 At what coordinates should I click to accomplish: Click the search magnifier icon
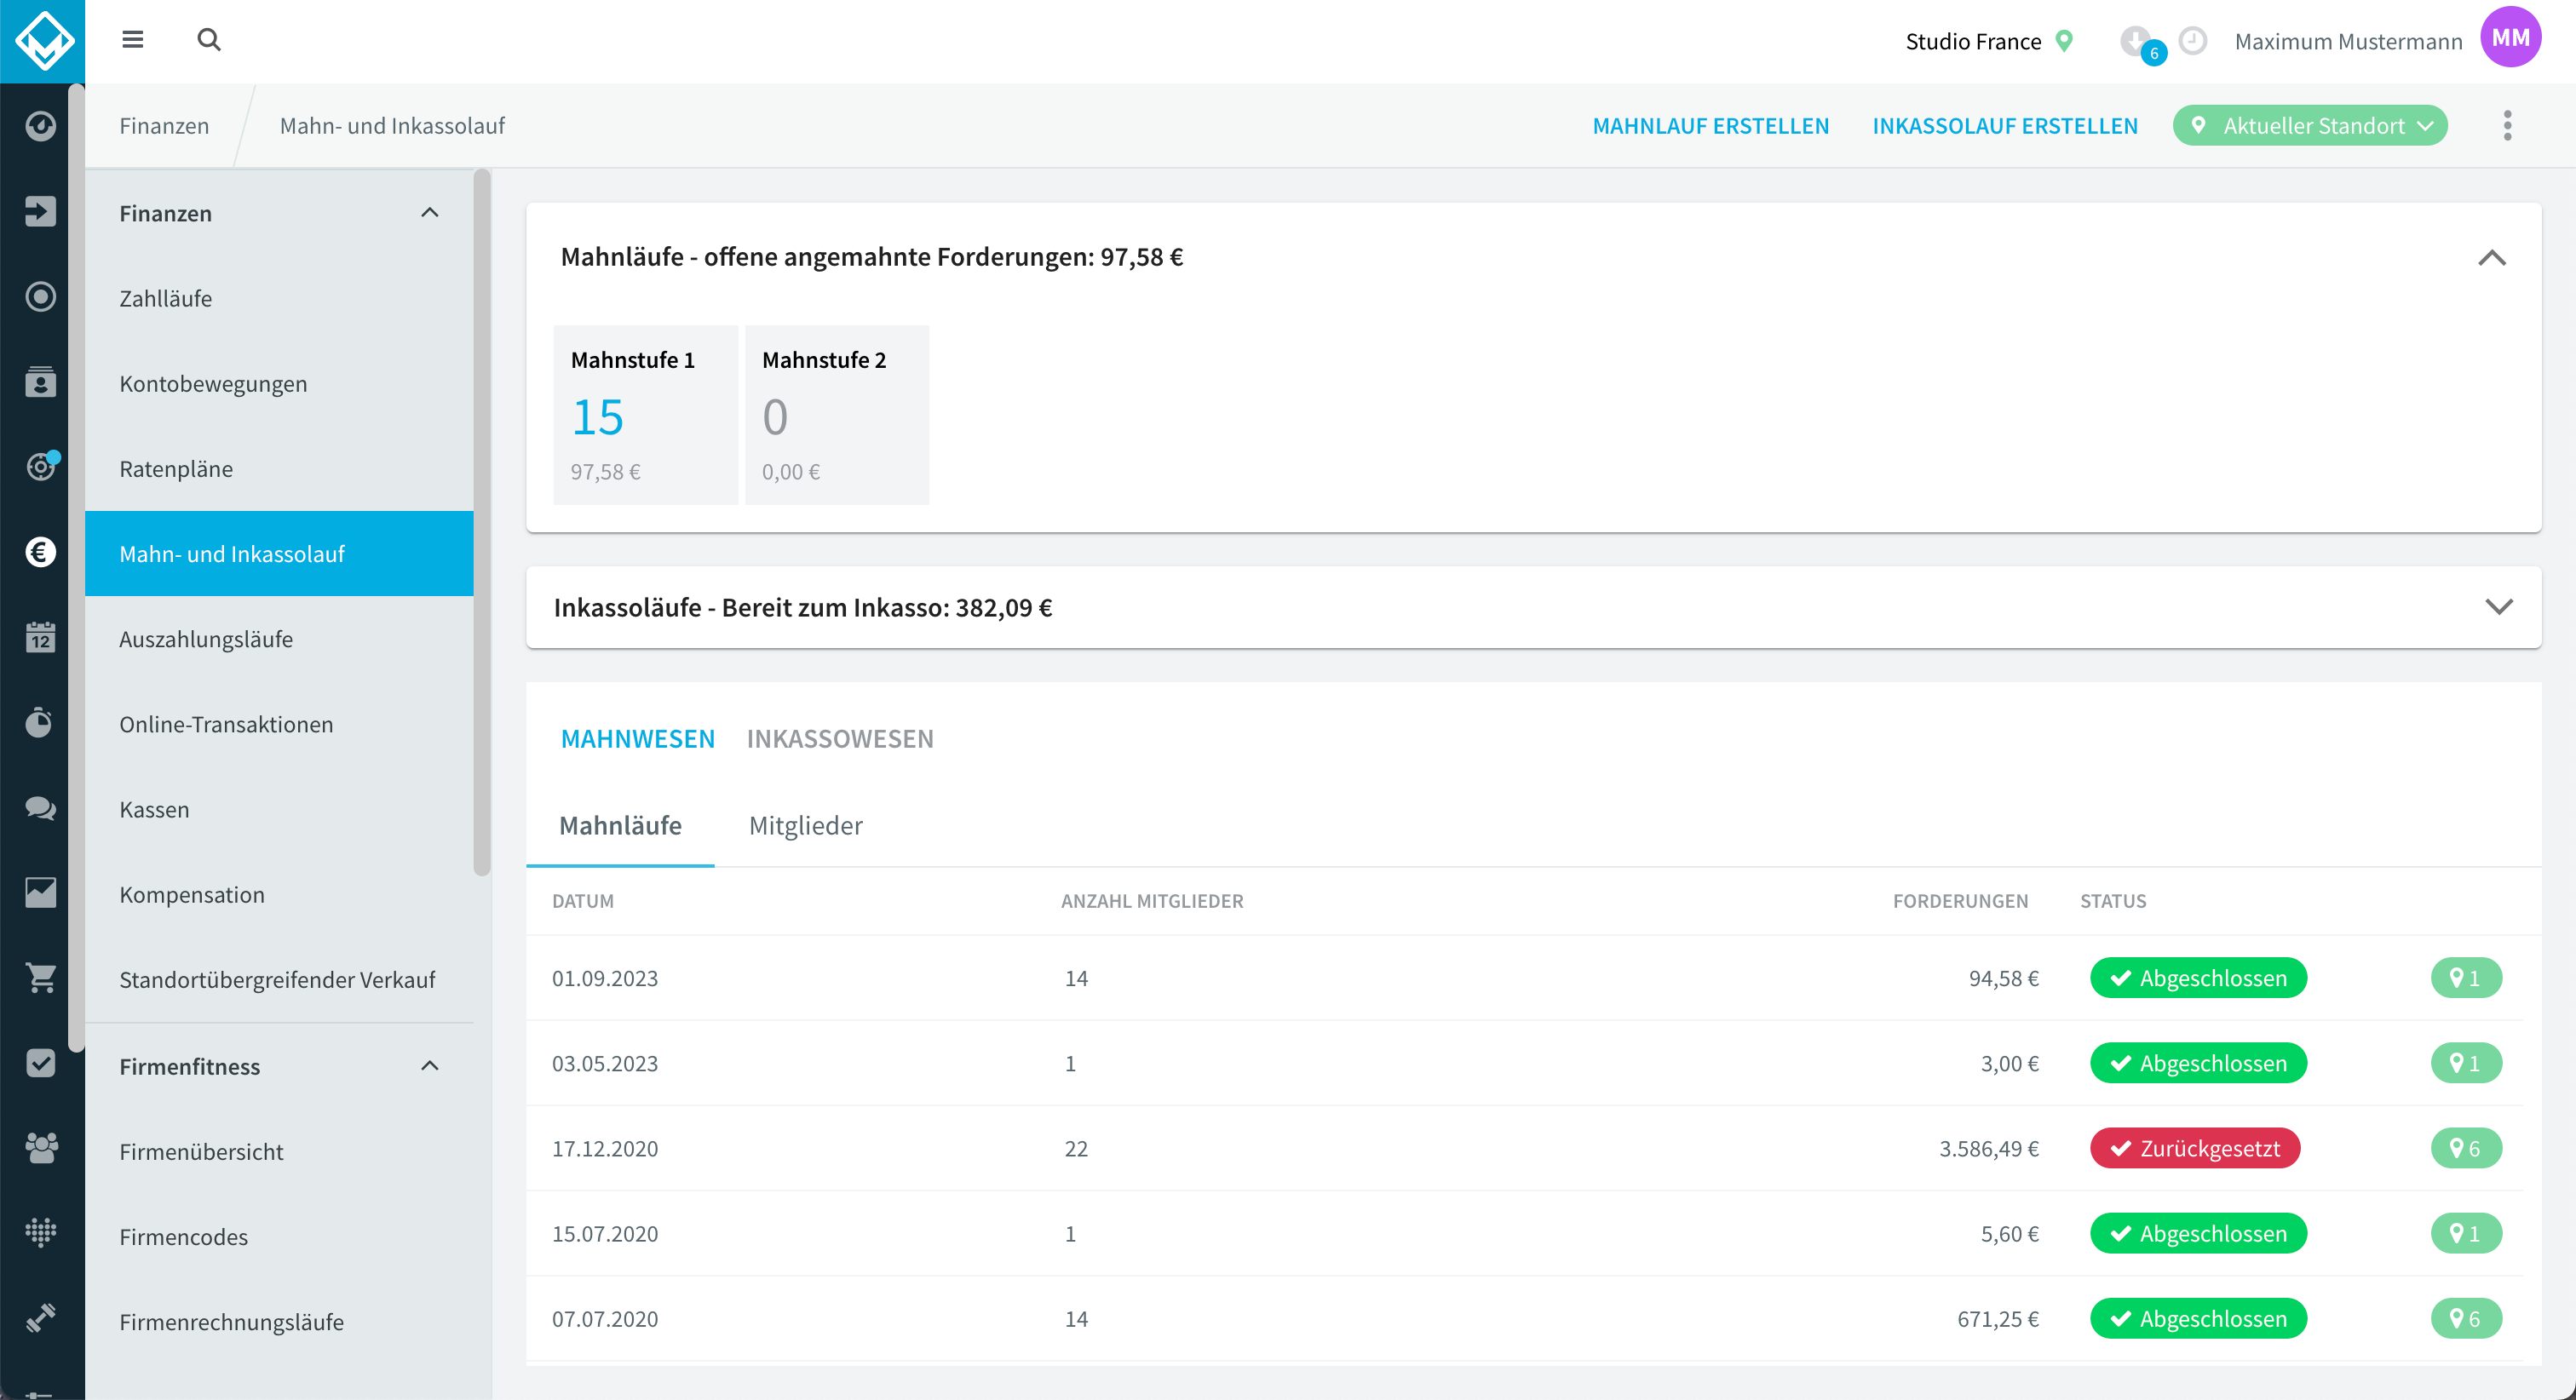tap(208, 40)
